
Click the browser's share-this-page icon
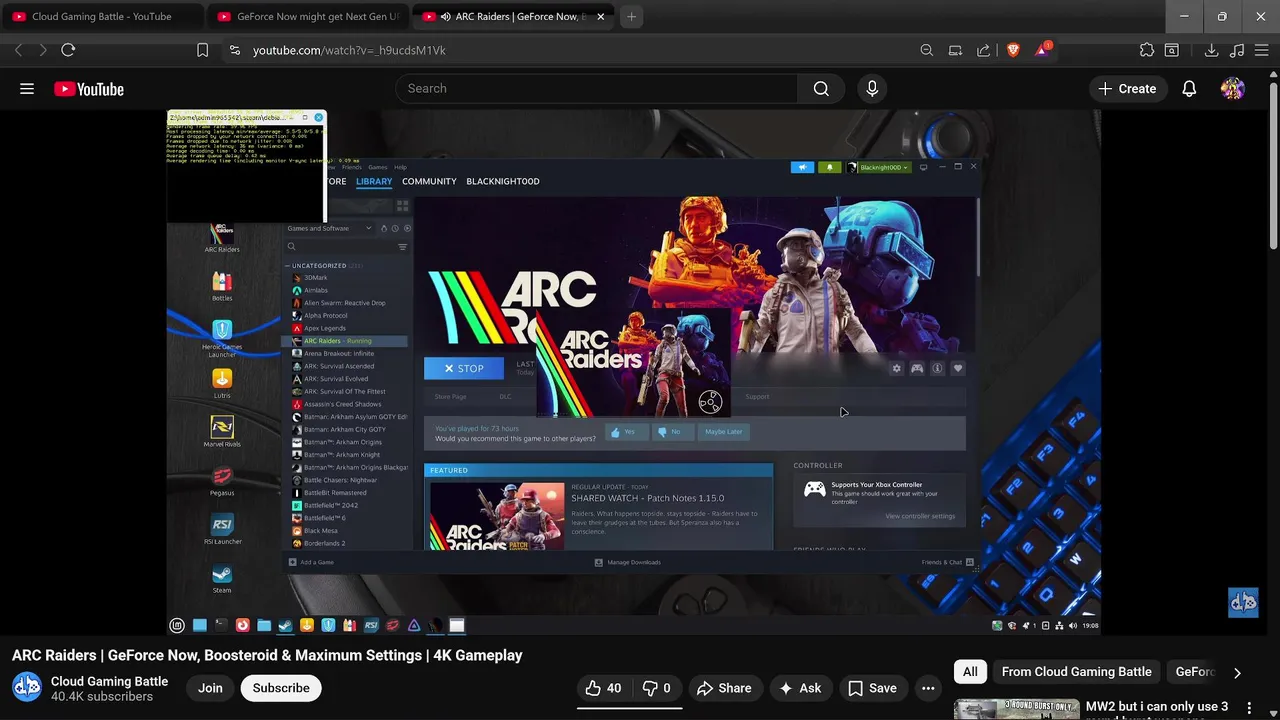(983, 50)
